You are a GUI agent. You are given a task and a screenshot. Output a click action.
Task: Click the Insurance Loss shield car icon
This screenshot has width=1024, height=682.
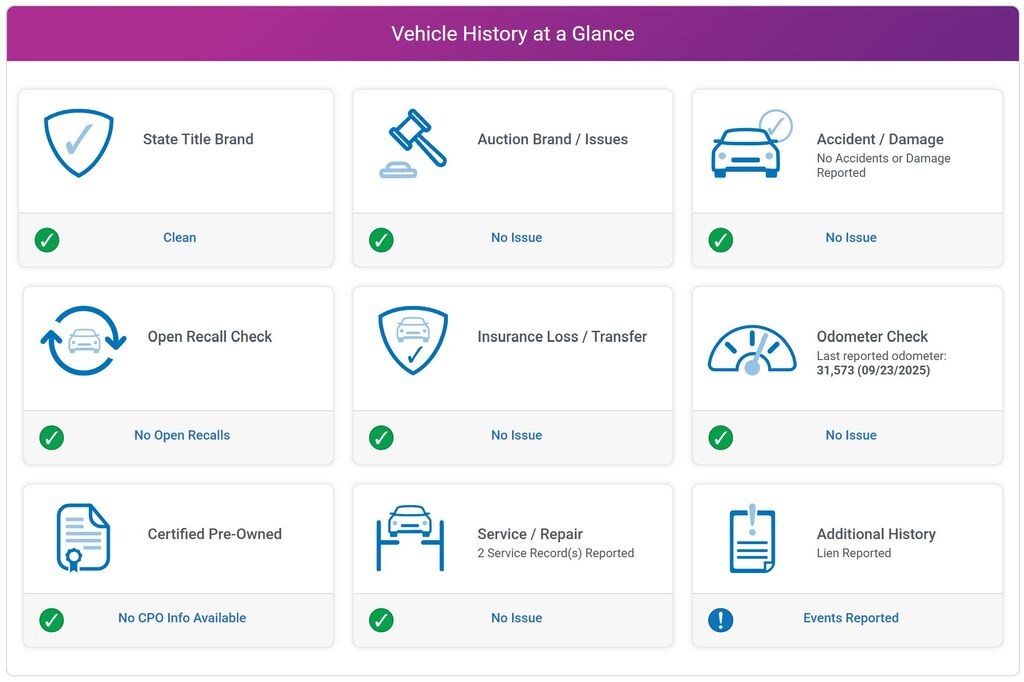tap(412, 340)
